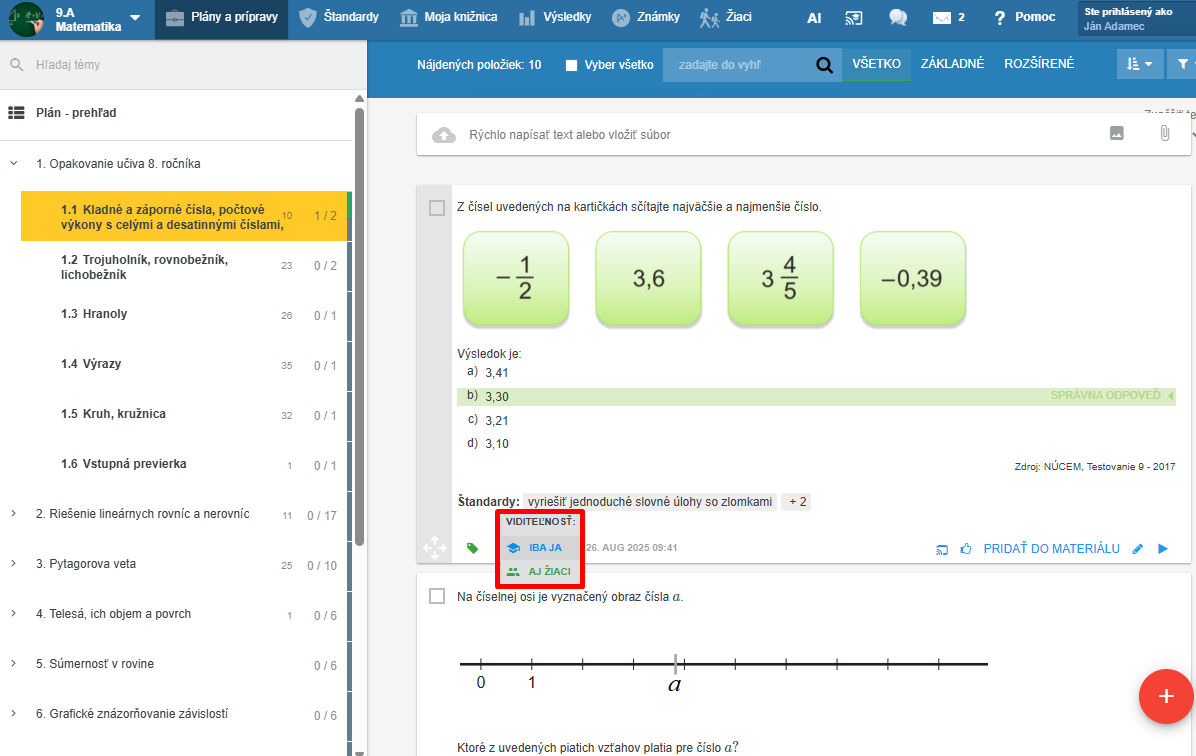The image size is (1196, 756).
Task: Collapse '1. Opakovanie učiva 8. ročníka' section
Action: (x=14, y=163)
